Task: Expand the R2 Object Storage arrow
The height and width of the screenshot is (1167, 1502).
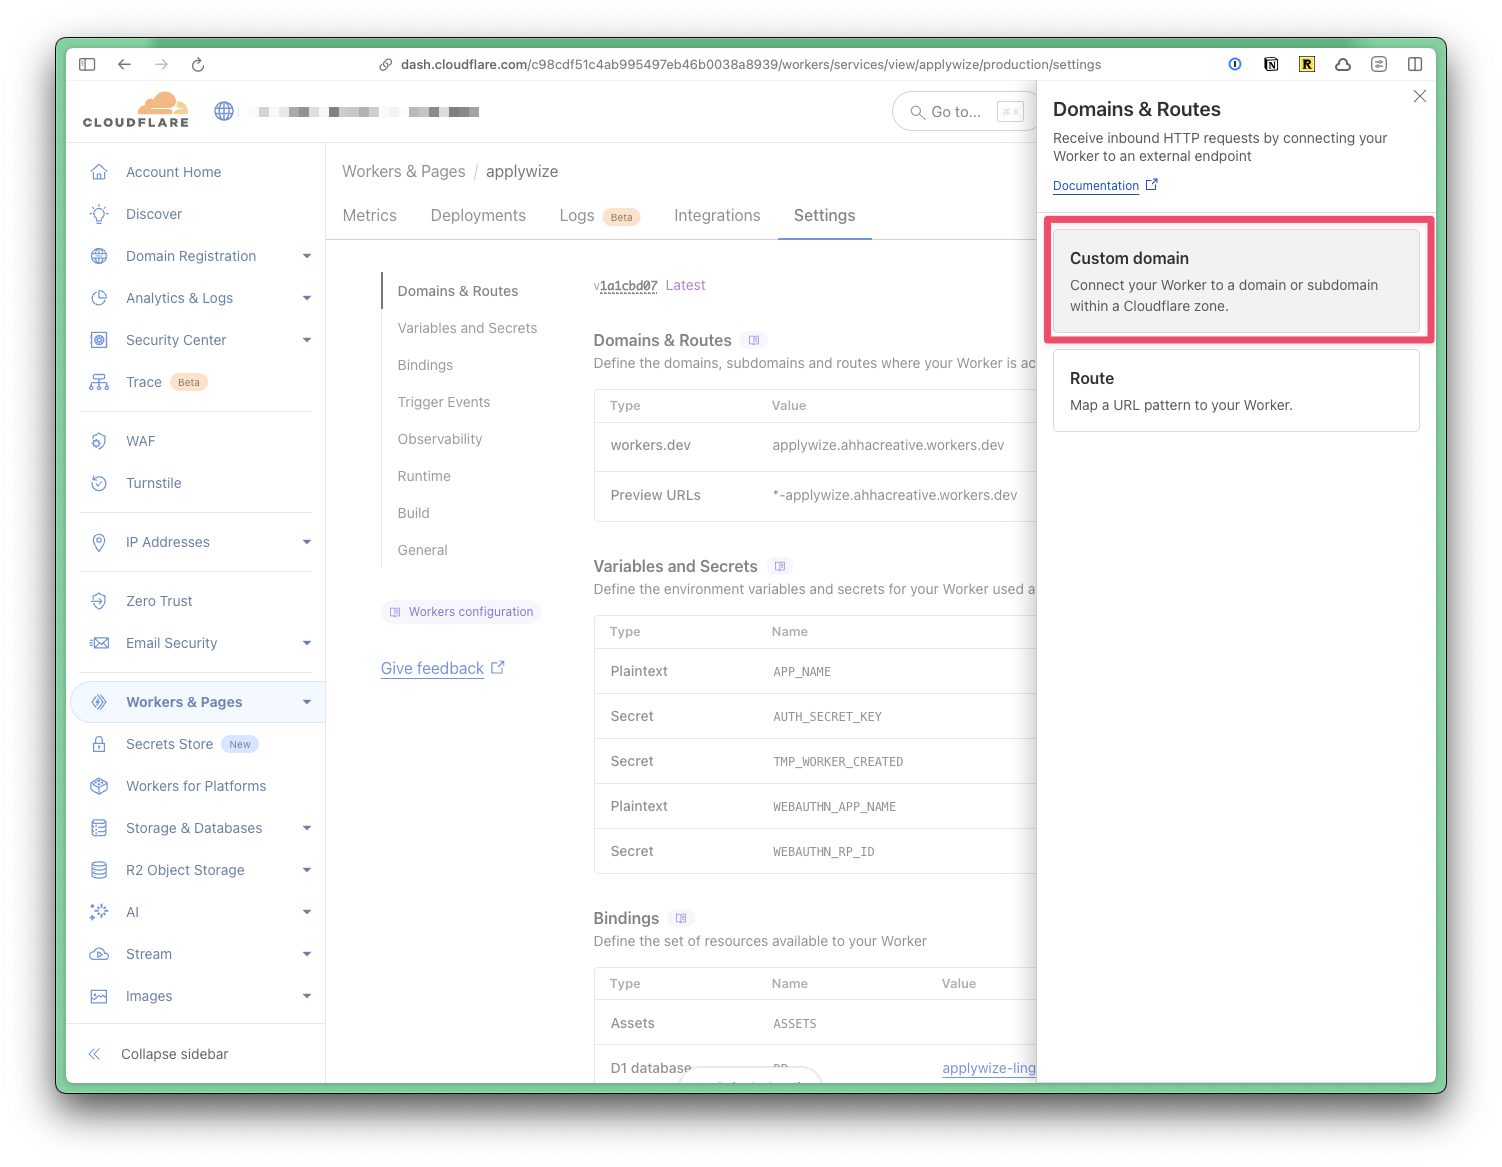Action: (x=307, y=870)
